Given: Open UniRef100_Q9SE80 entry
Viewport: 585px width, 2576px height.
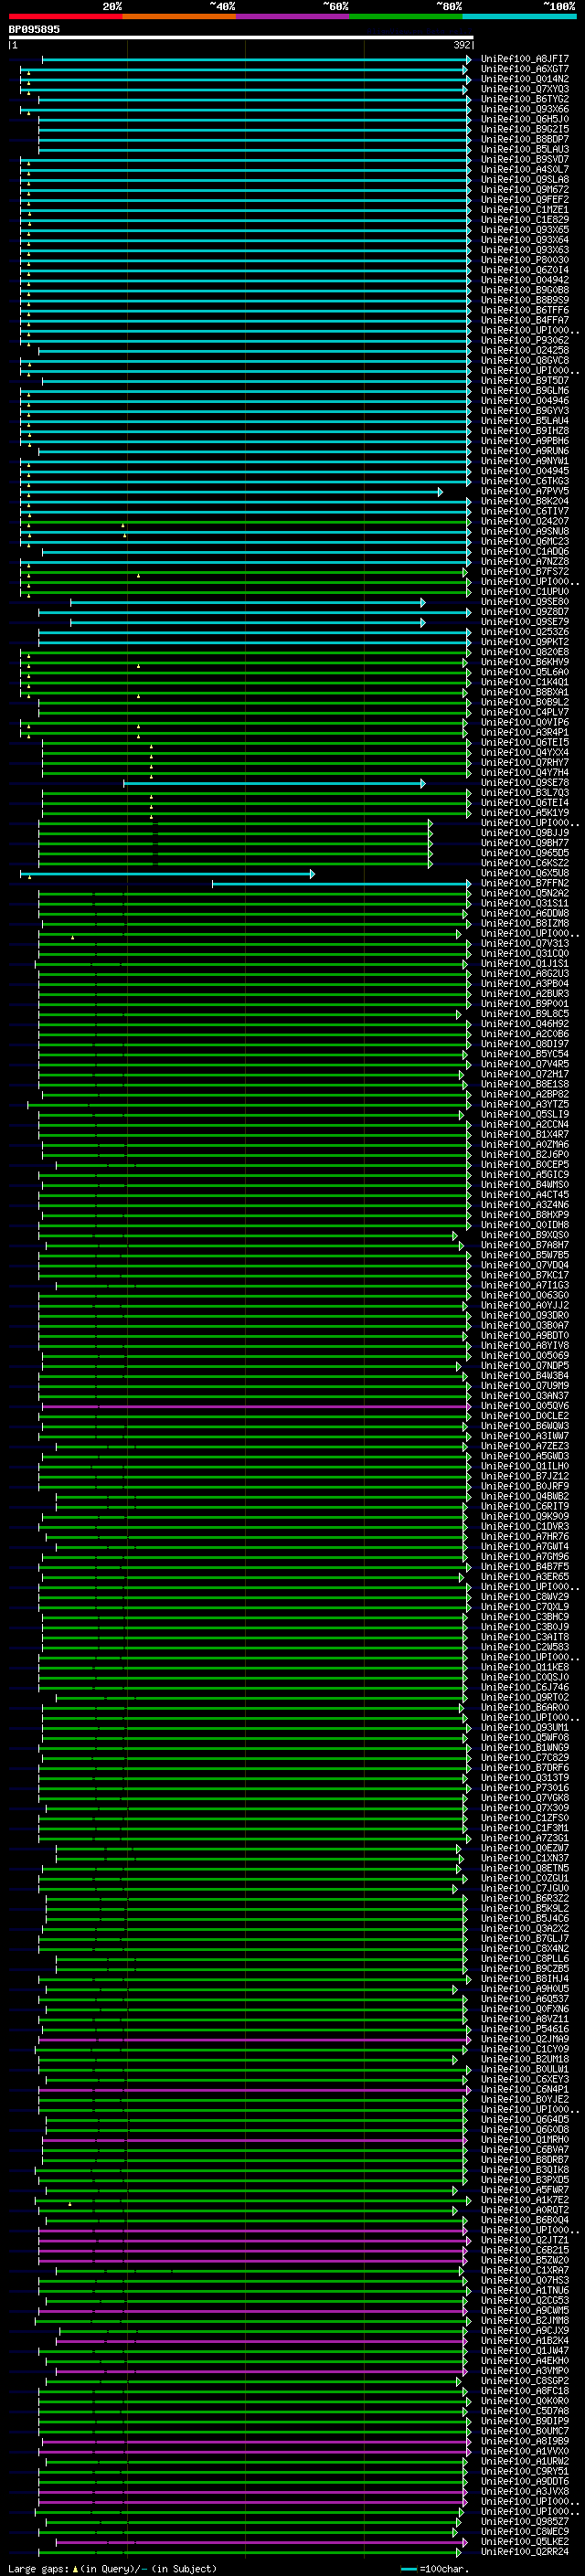Looking at the screenshot, I should tap(525, 602).
